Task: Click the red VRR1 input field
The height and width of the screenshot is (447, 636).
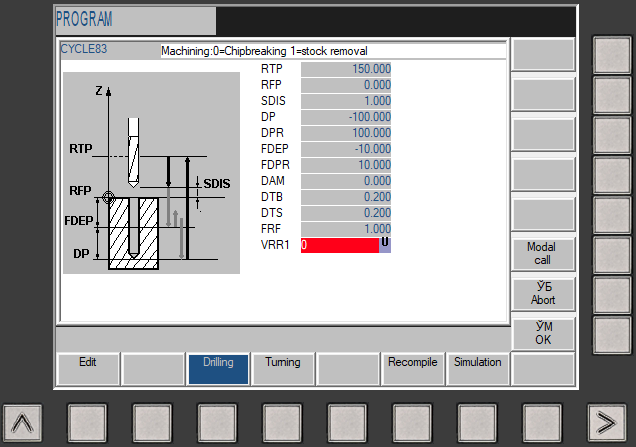Action: 340,245
